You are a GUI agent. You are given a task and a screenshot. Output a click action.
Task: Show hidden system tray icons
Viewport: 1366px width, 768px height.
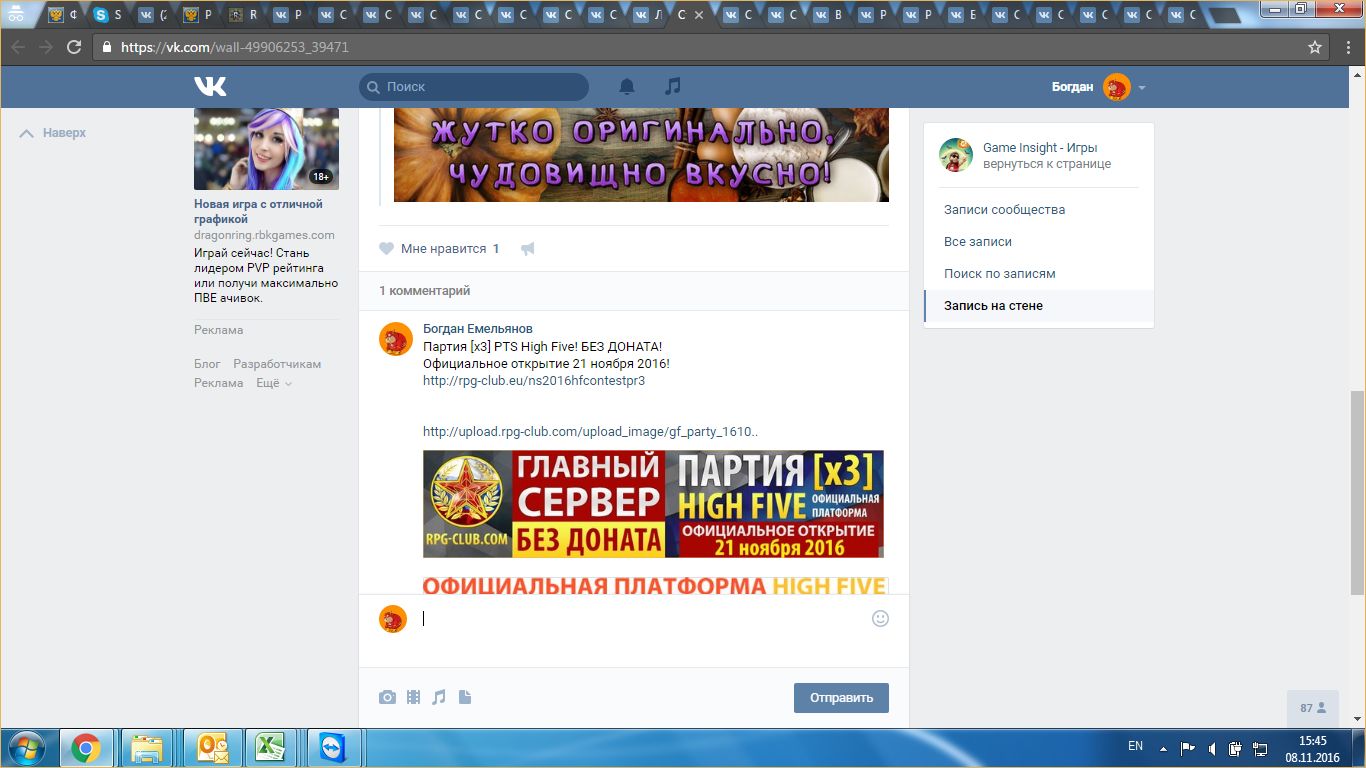(1162, 747)
